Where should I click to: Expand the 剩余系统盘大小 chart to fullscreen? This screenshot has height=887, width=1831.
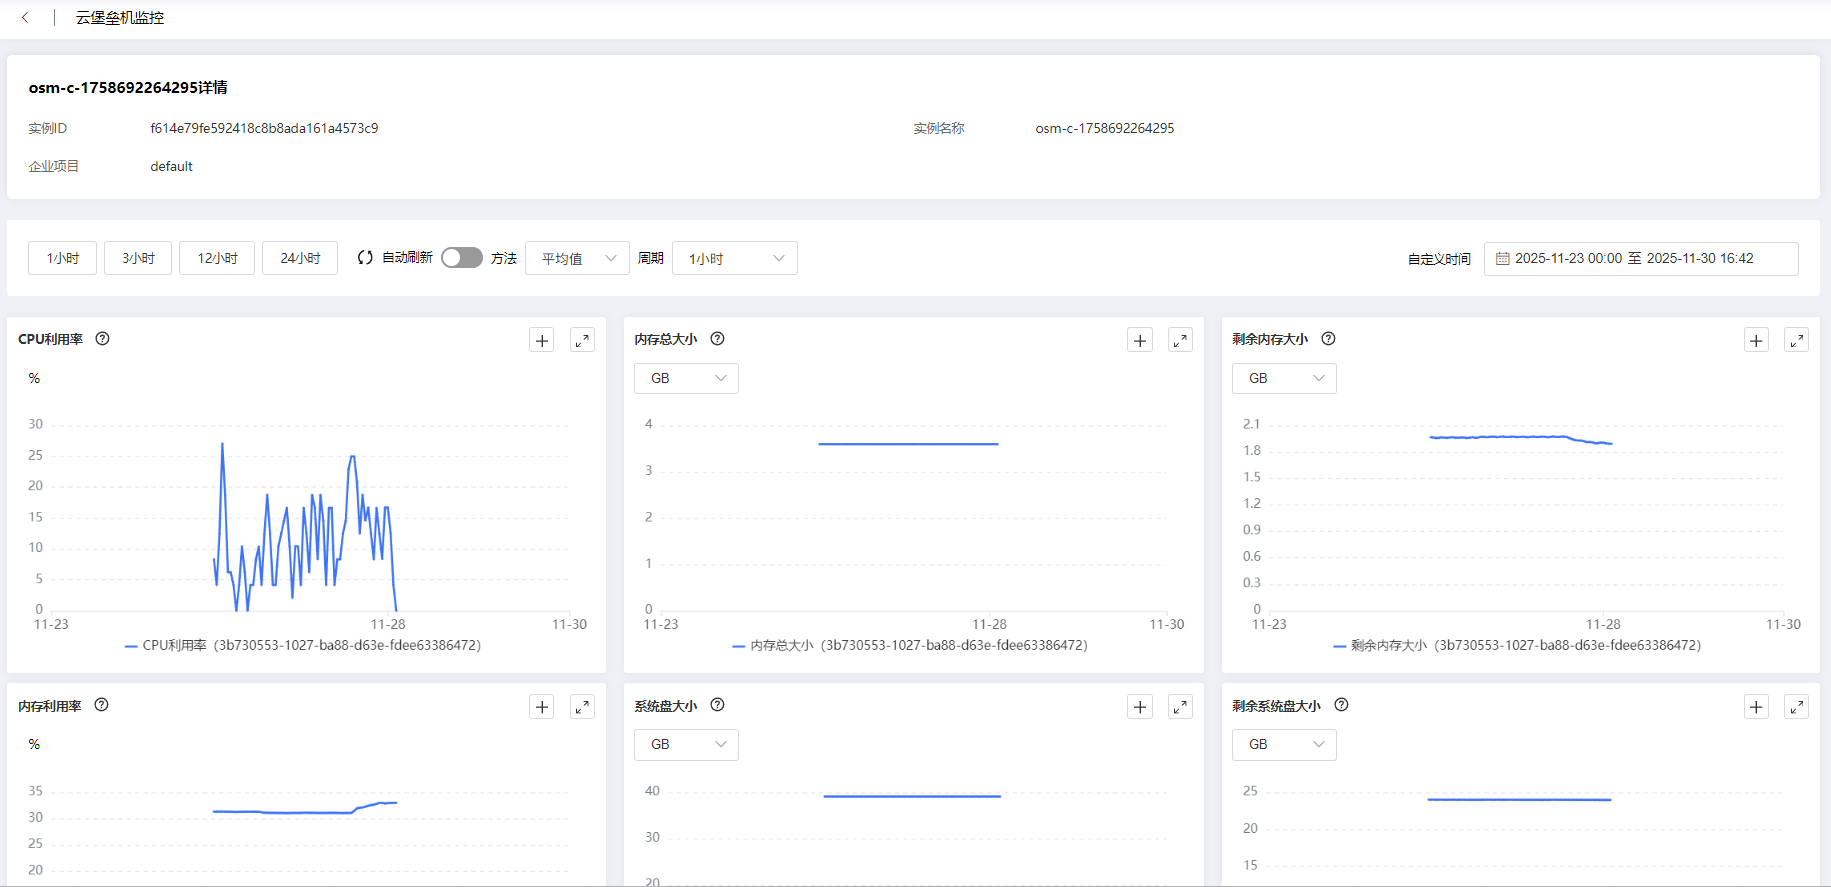point(1796,707)
